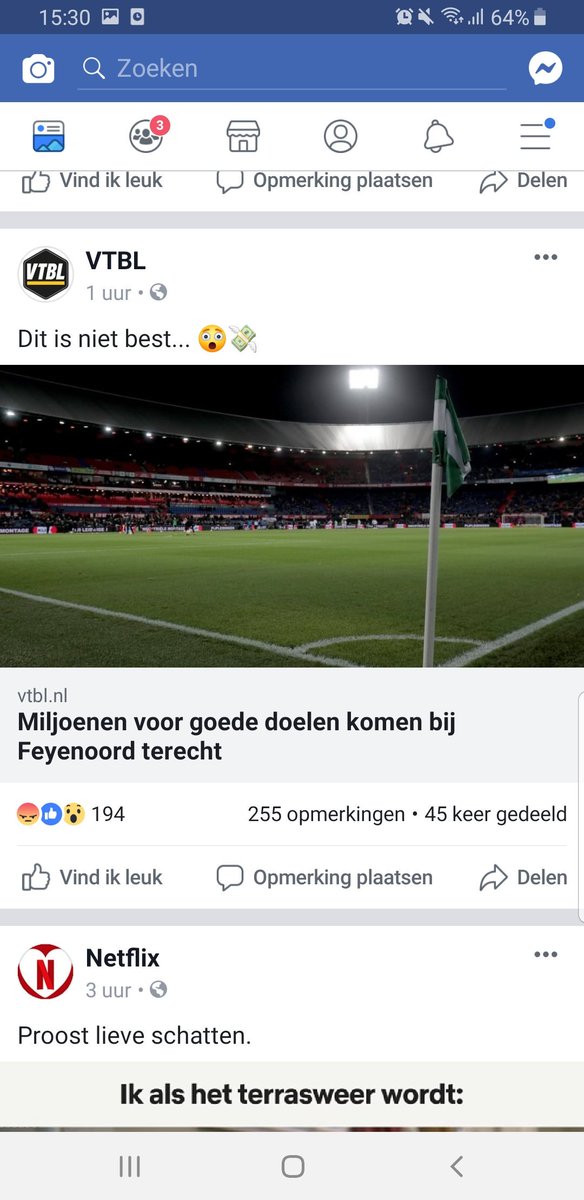Tap the Zoeken search field
The height and width of the screenshot is (1200, 584).
(x=293, y=69)
